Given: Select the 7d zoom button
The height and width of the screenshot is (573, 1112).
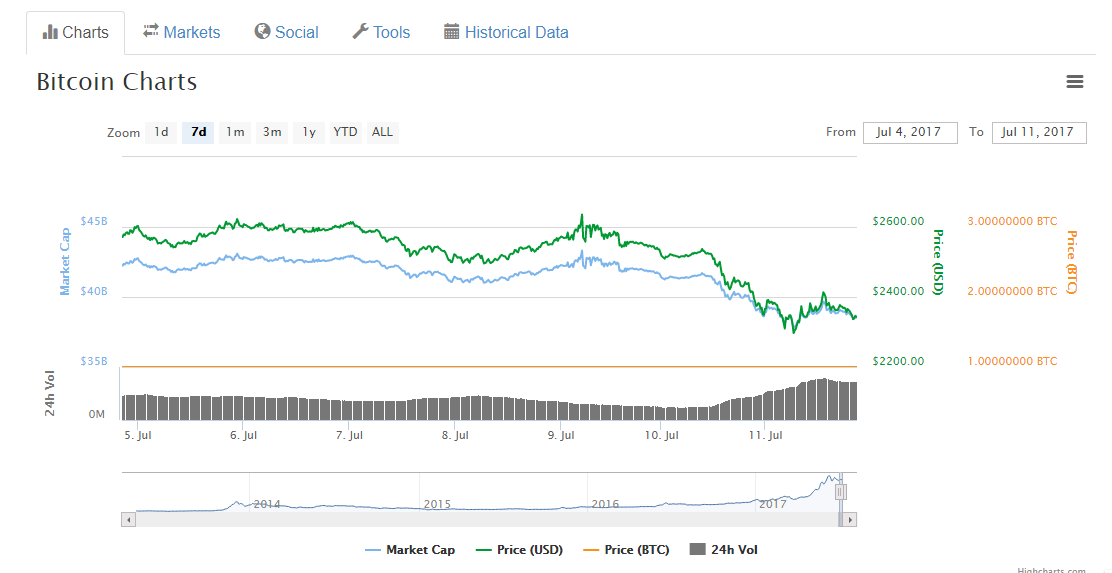Looking at the screenshot, I should [x=199, y=133].
